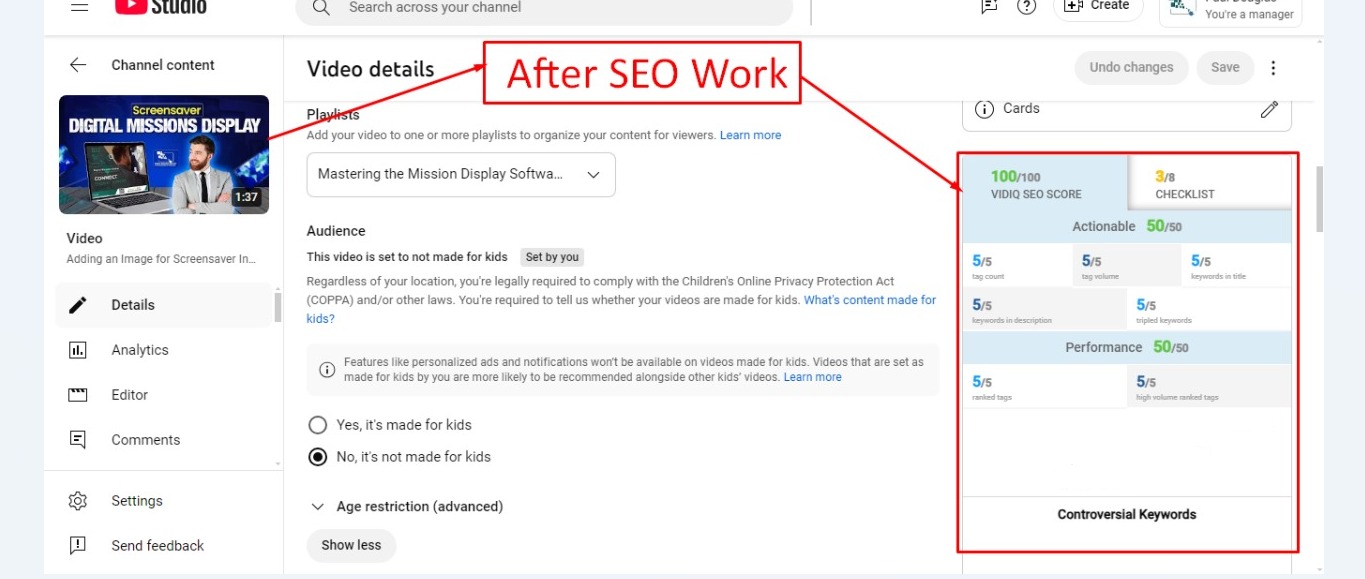
Task: Click the video thumbnail preview
Action: 164,154
